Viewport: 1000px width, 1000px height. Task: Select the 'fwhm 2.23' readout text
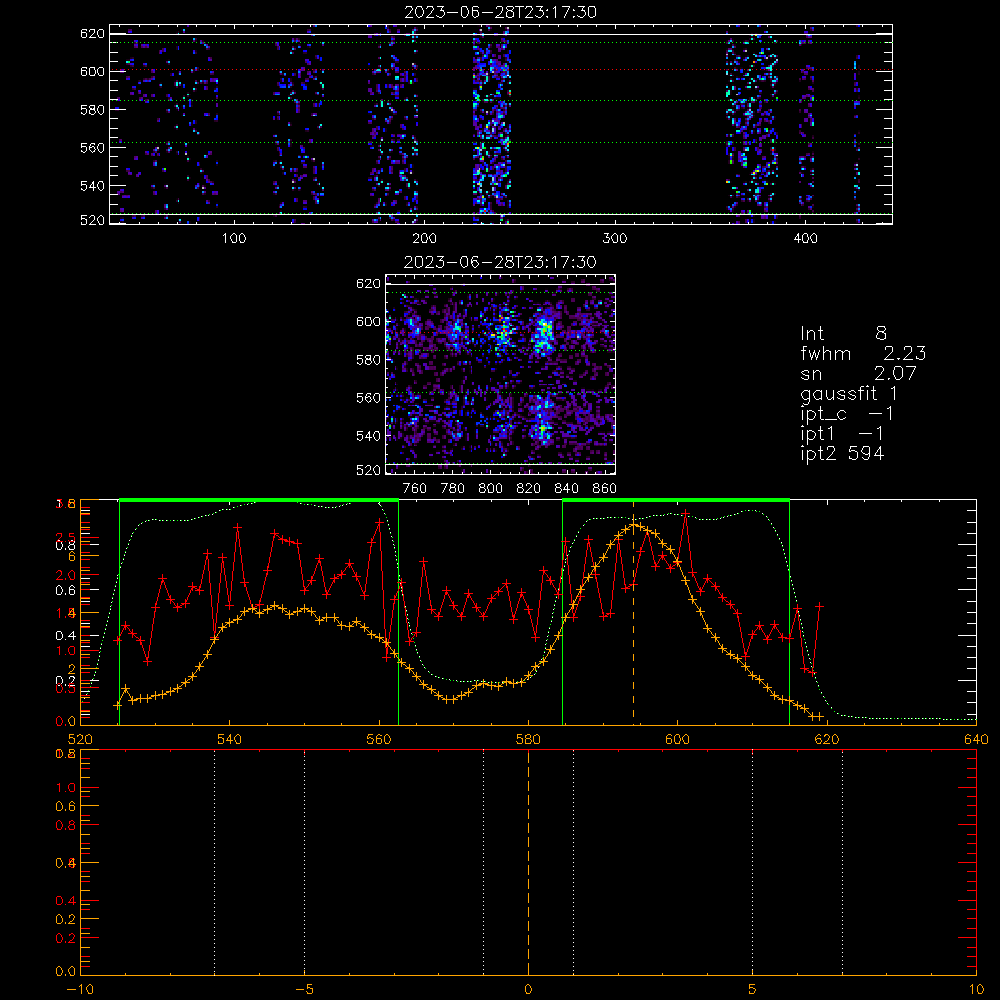(x=863, y=353)
